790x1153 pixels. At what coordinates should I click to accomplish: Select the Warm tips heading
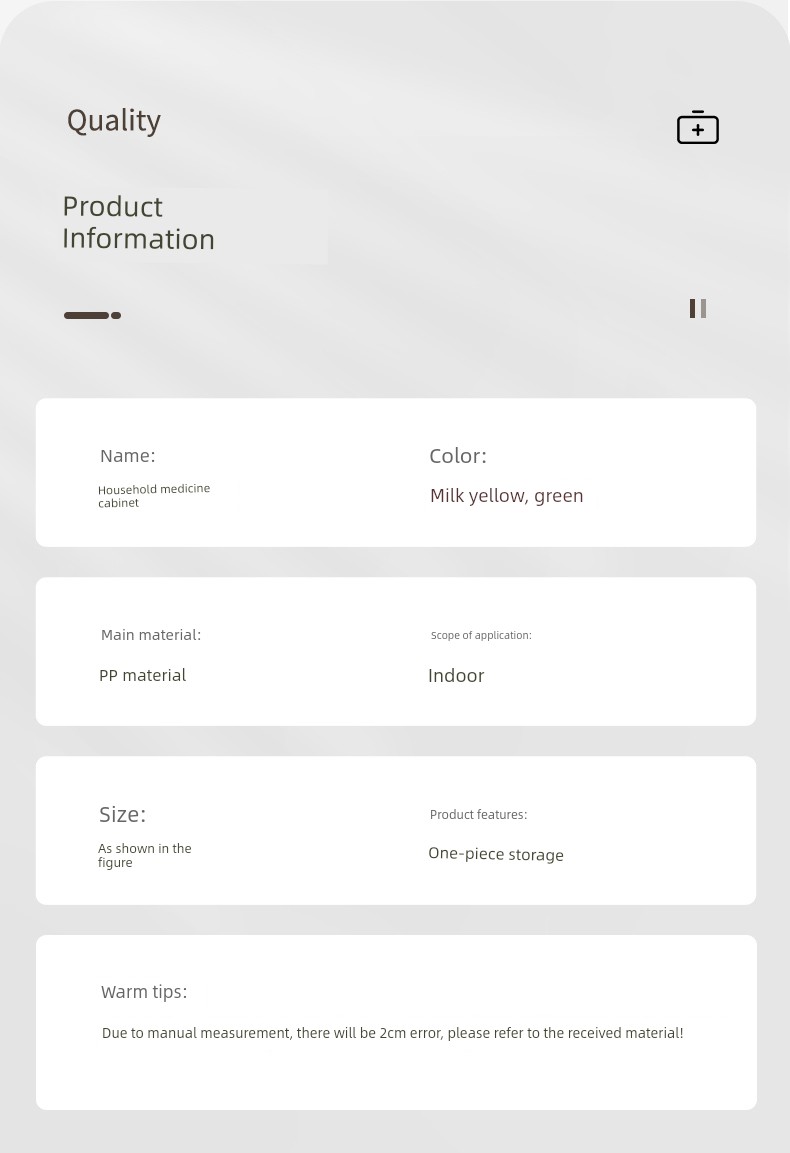(x=144, y=992)
